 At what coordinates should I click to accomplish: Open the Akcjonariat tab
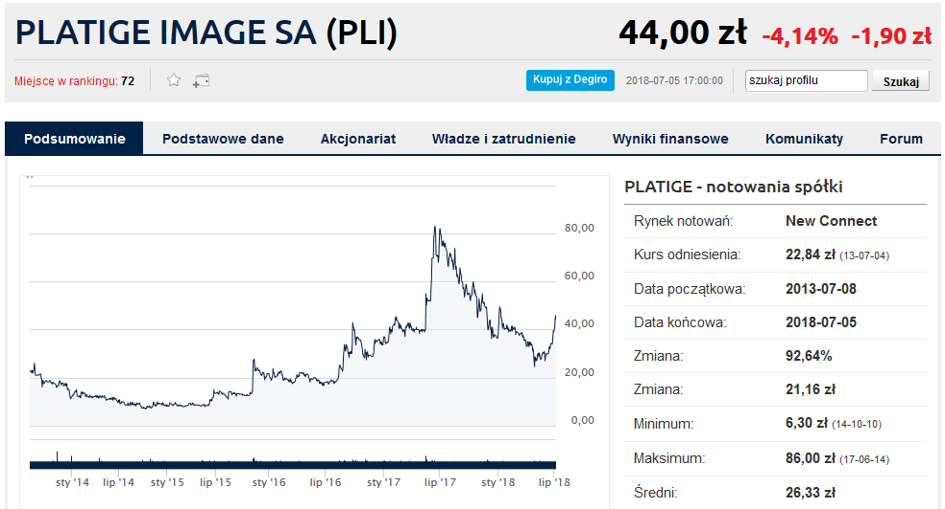358,139
